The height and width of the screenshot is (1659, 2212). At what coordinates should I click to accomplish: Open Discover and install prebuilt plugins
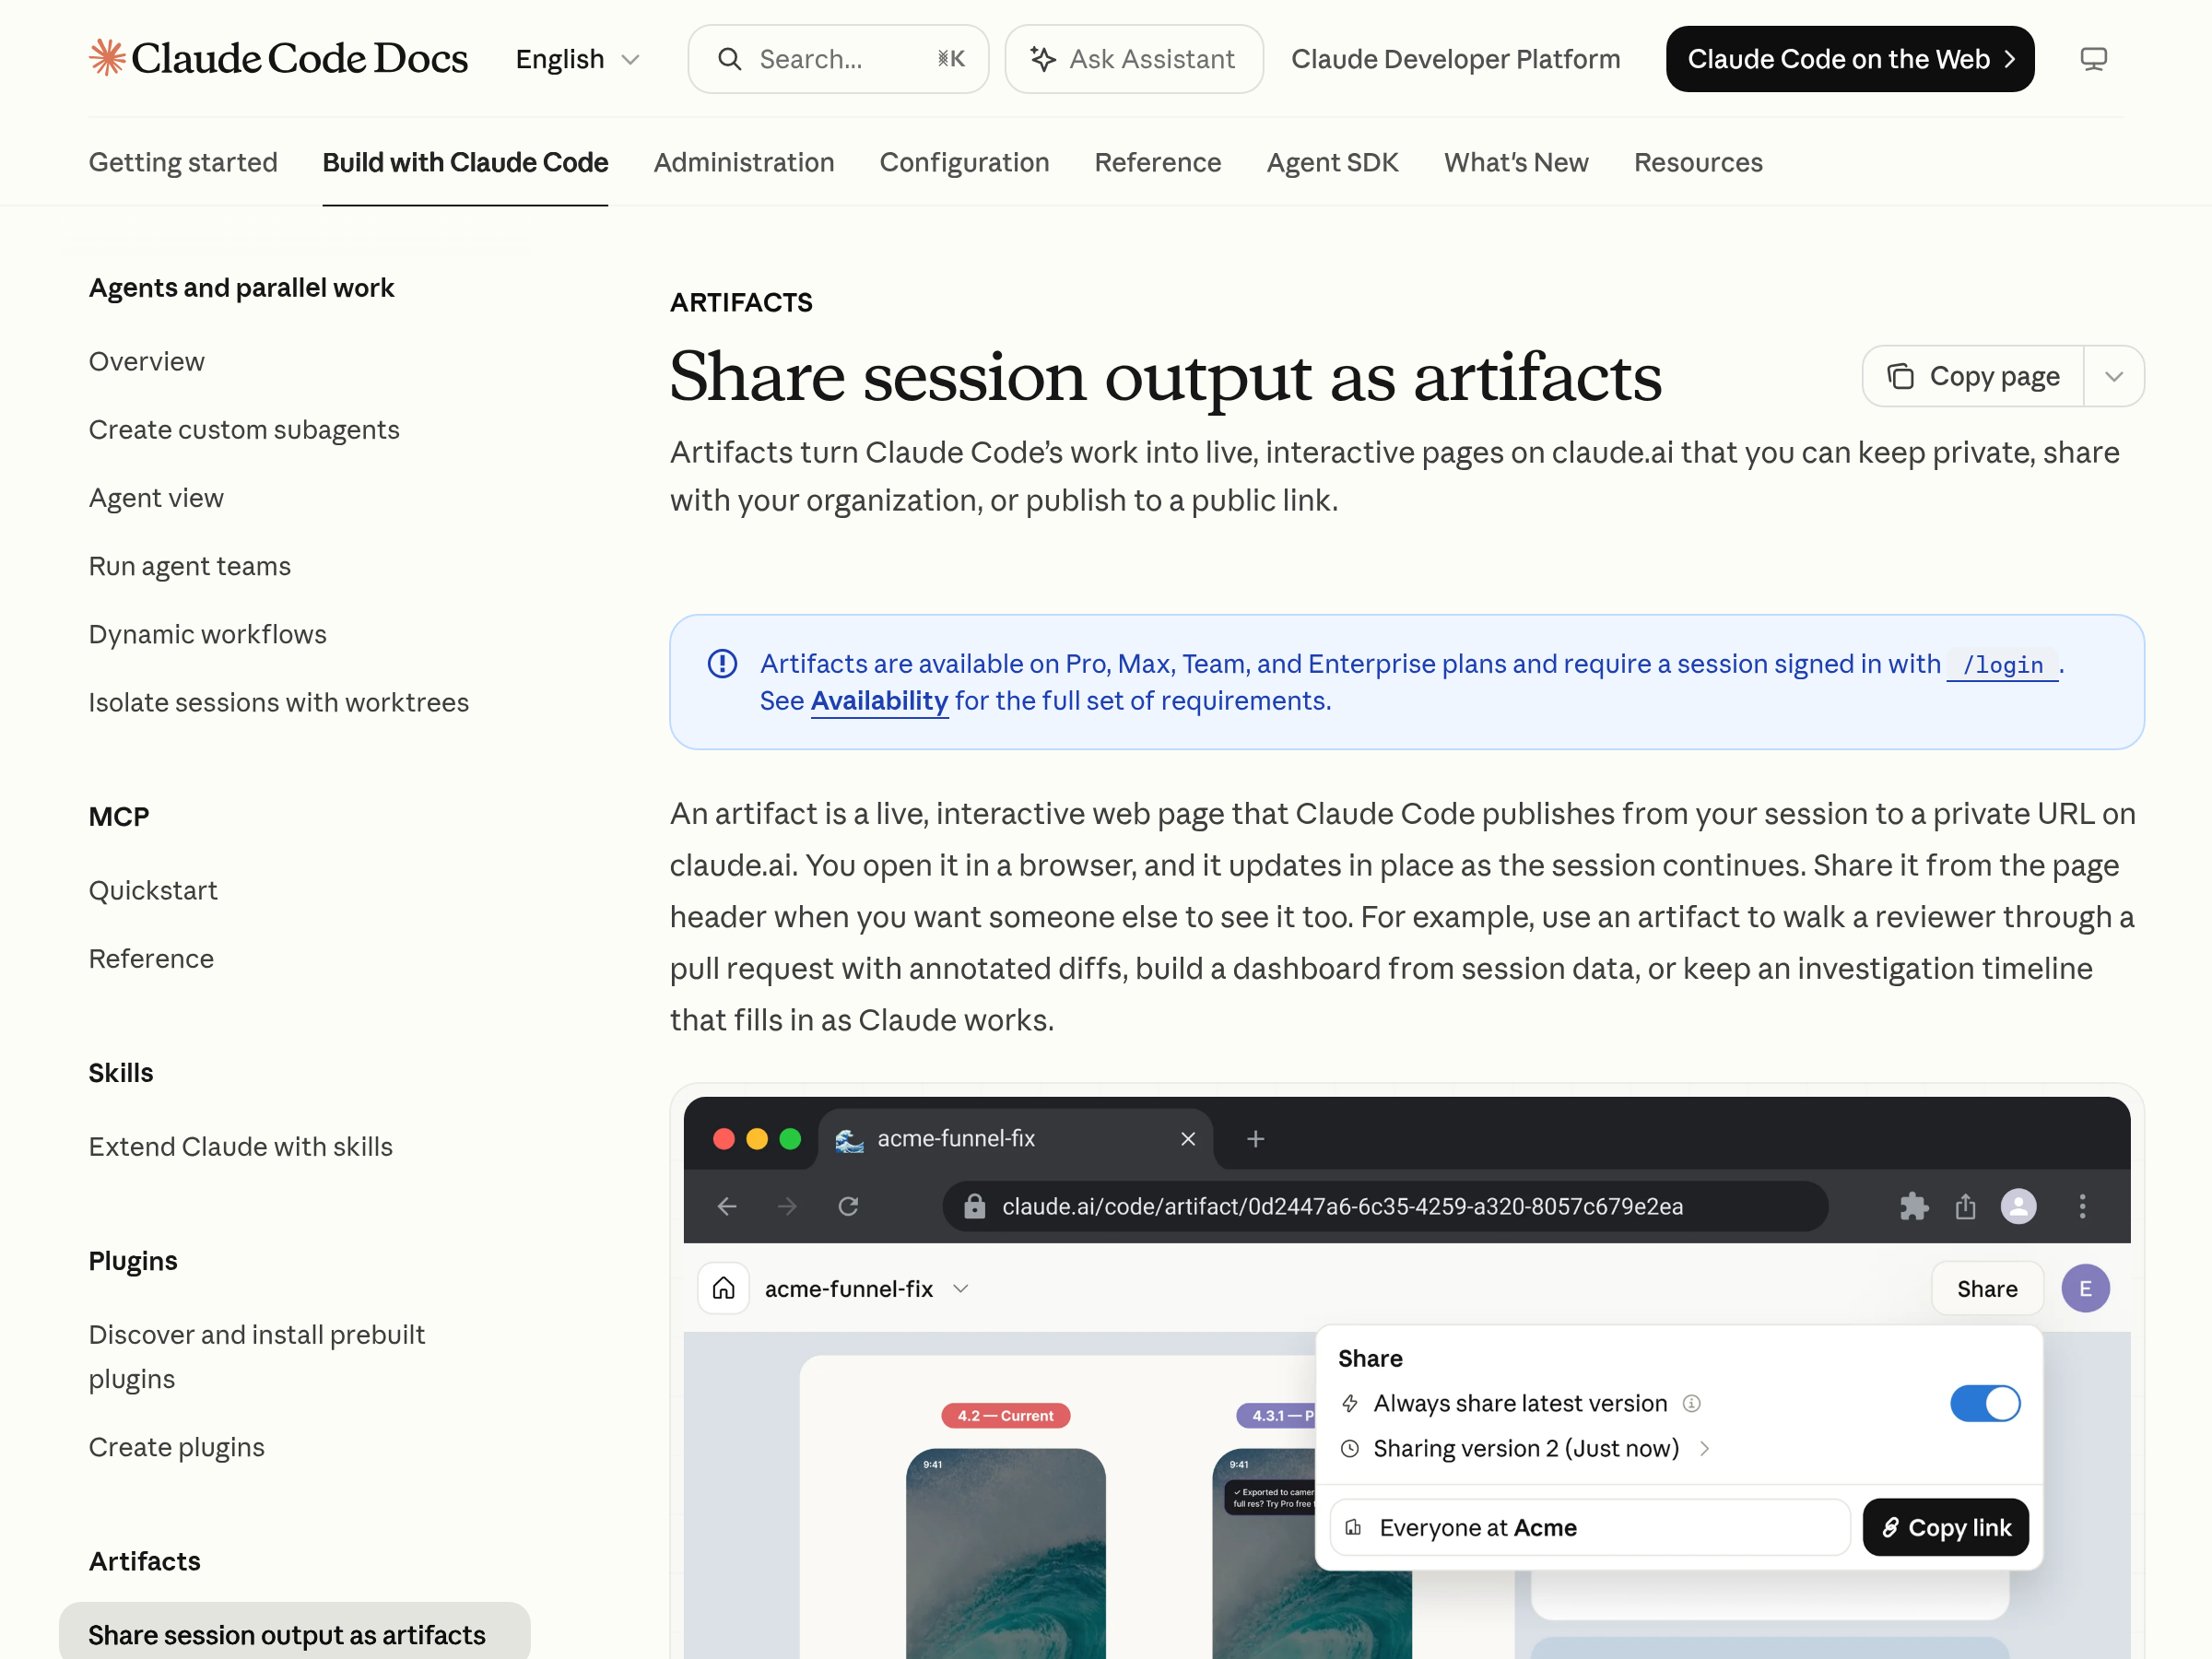click(x=256, y=1357)
